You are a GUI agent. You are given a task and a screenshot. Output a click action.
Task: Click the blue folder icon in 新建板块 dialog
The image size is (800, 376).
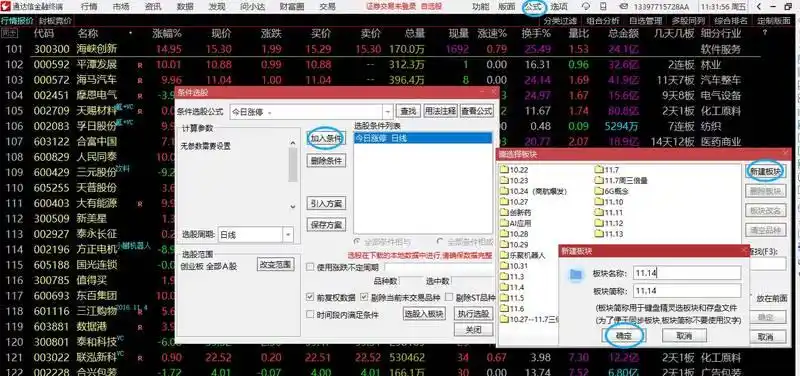tap(576, 275)
